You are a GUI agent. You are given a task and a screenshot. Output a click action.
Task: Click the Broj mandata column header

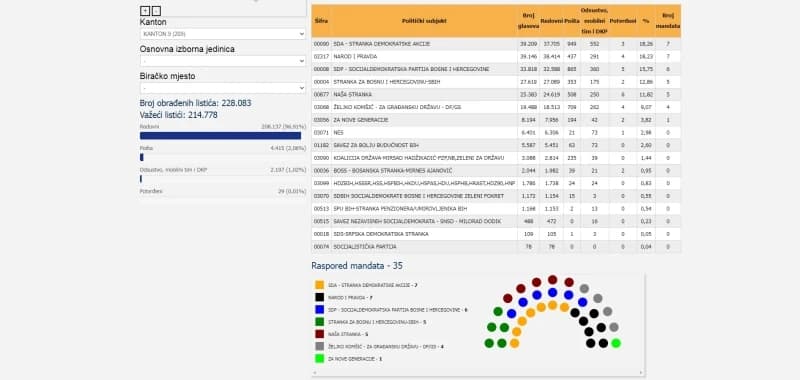[x=668, y=21]
